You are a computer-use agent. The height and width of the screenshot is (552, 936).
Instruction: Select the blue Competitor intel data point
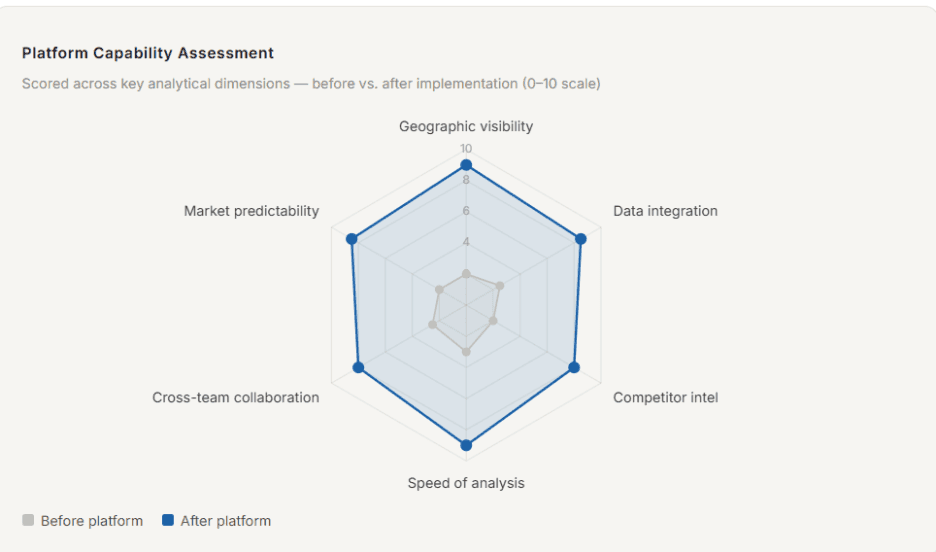click(x=574, y=367)
